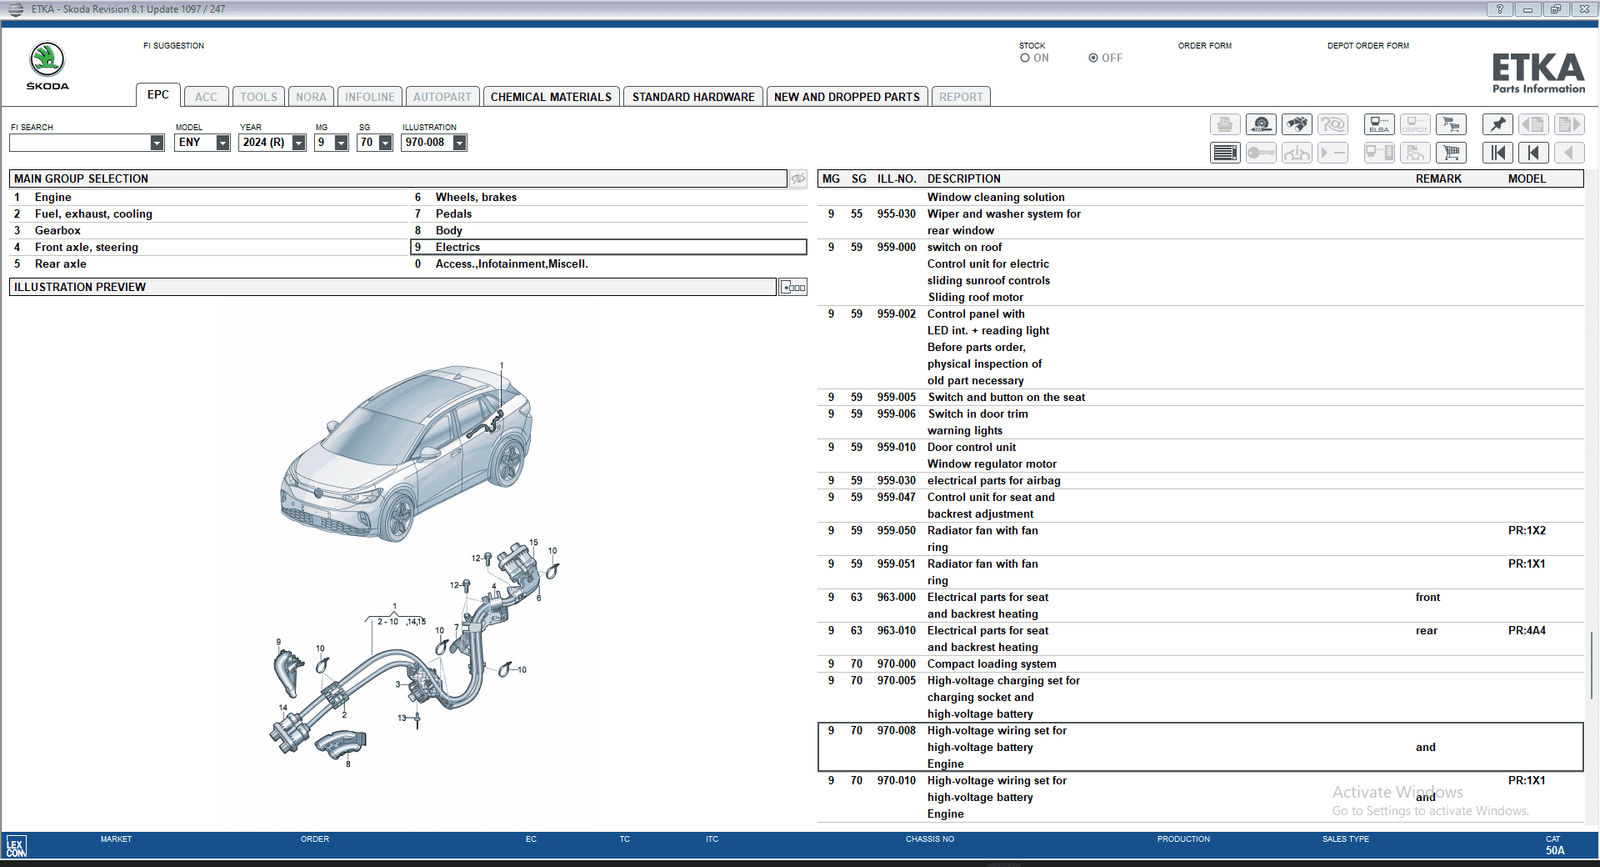Click the pushpin bookmark icon

[1497, 124]
